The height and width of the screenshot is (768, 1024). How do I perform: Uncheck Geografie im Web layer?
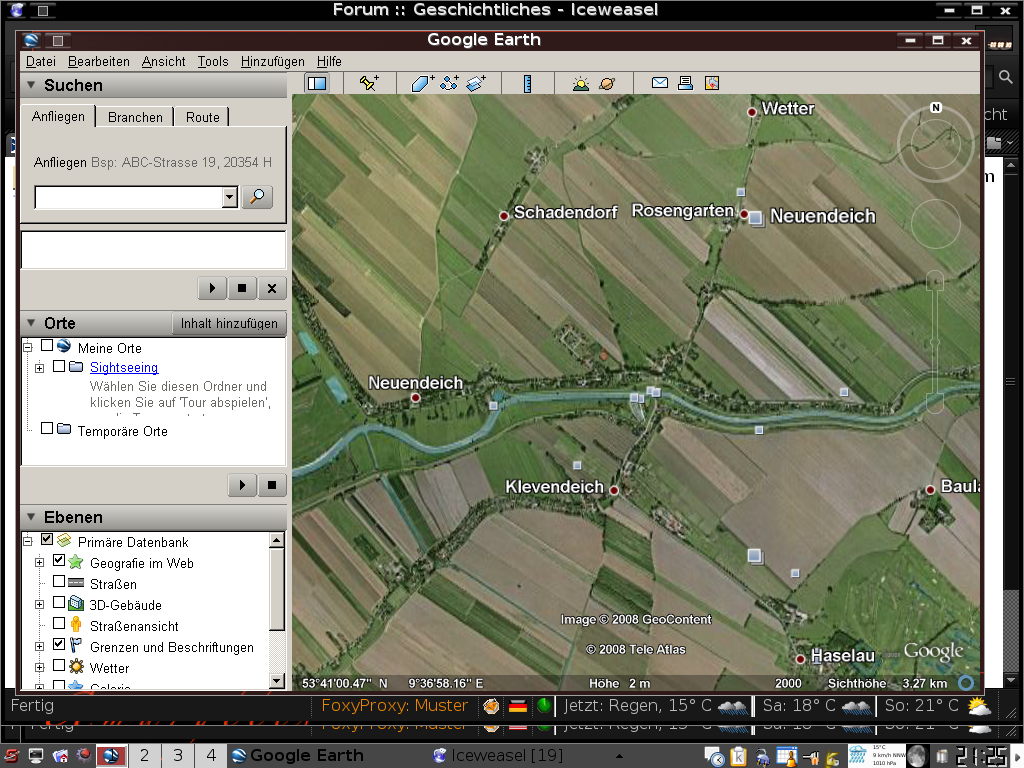click(59, 560)
